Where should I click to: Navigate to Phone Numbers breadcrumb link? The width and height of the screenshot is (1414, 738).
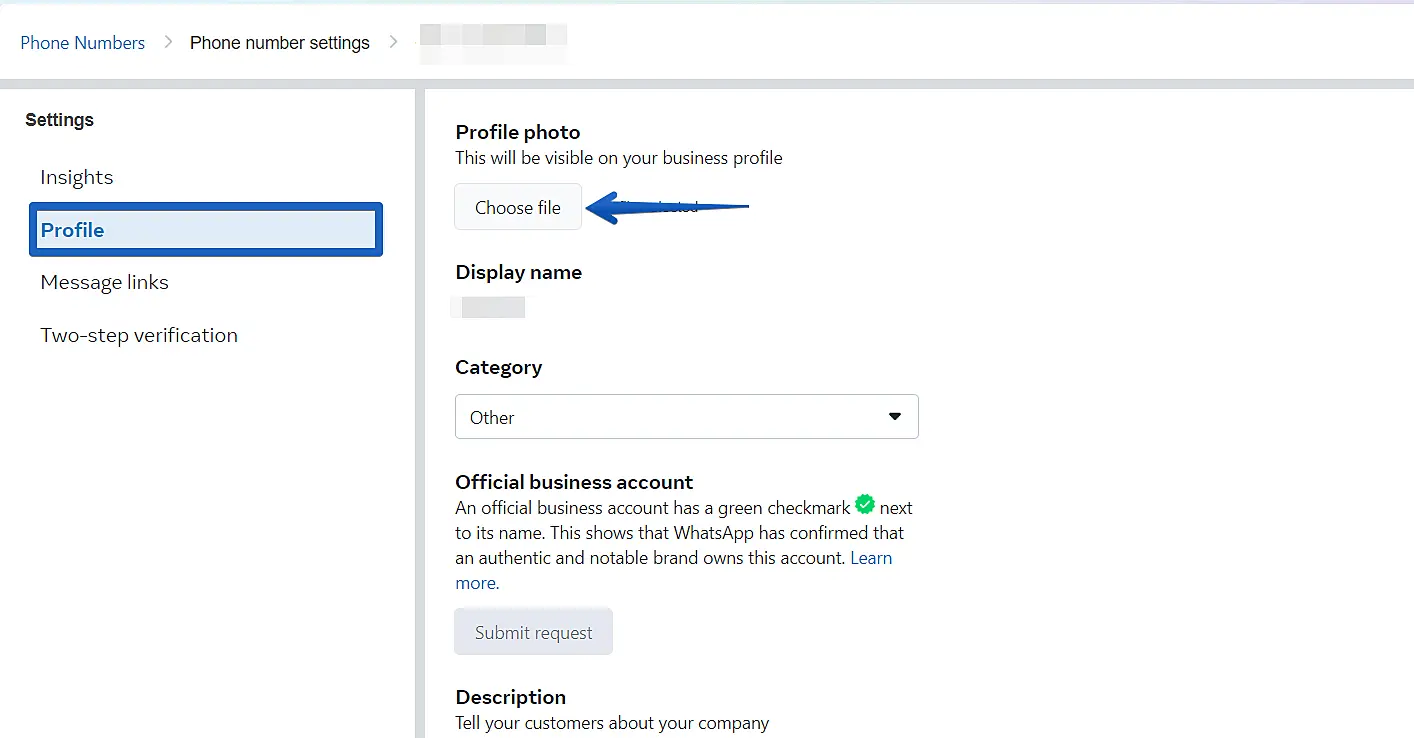pyautogui.click(x=83, y=43)
